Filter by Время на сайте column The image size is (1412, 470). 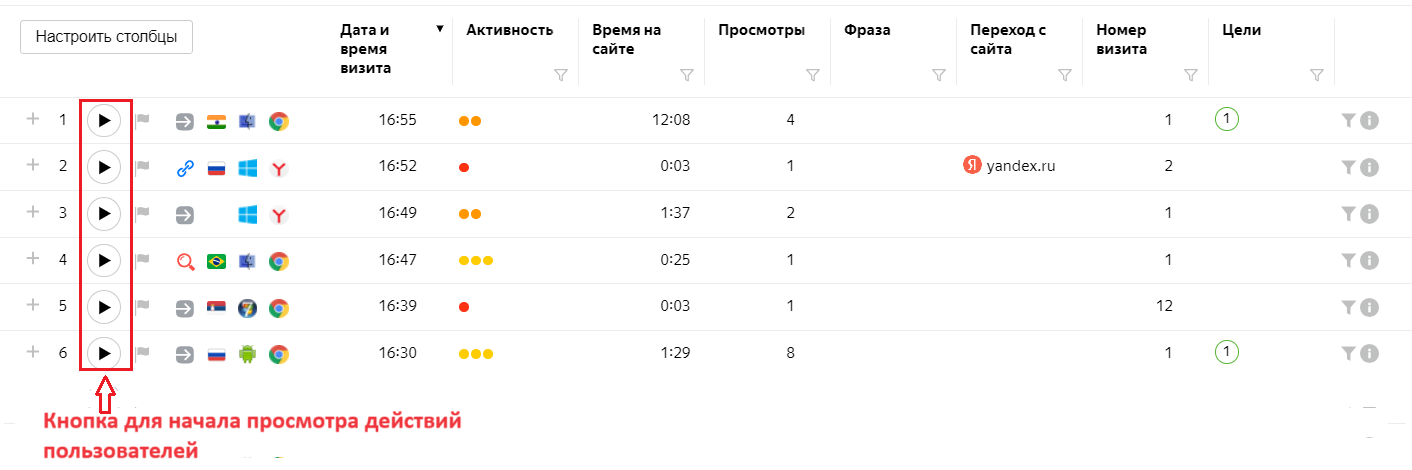pyautogui.click(x=686, y=75)
